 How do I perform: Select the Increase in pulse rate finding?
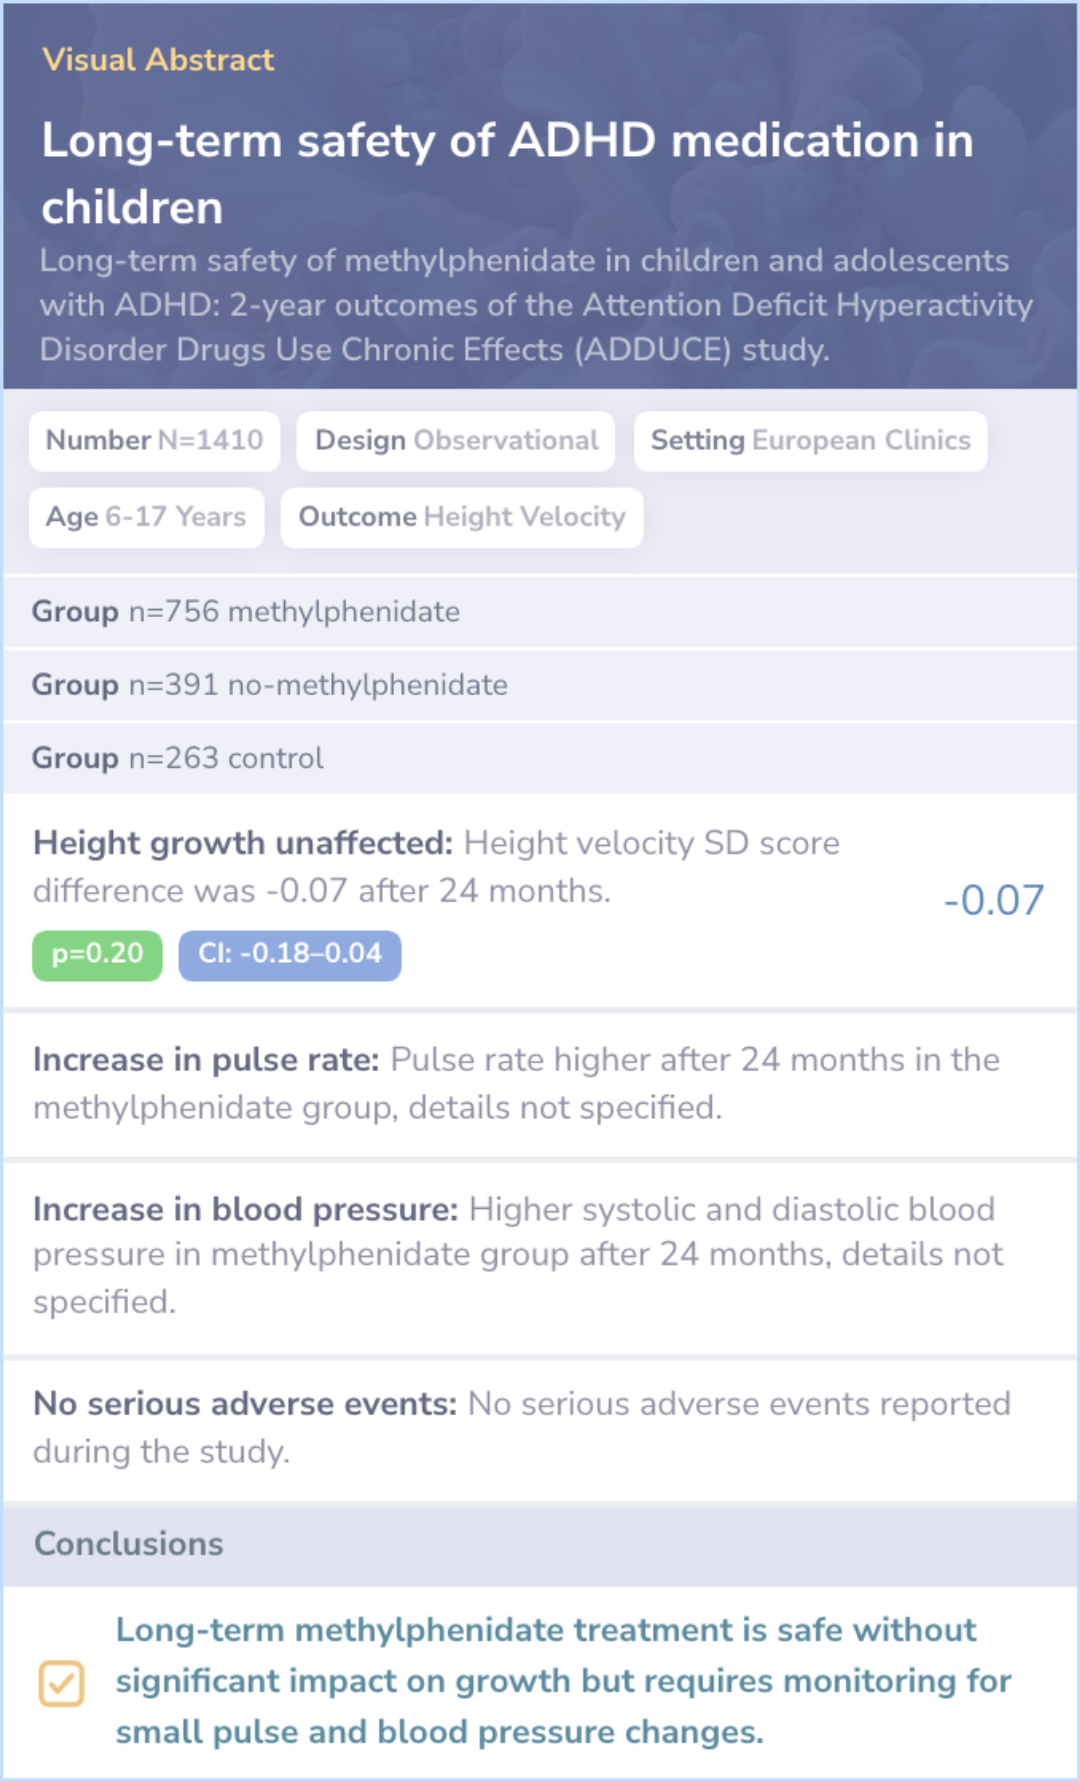tap(540, 1085)
